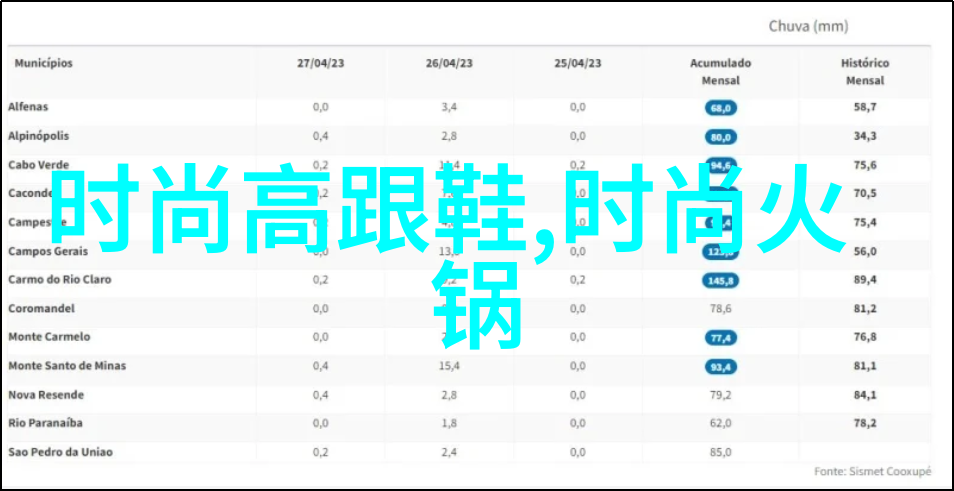Sort by the 27/04/23 column header
Screen dimensions: 954x491
click(x=320, y=63)
